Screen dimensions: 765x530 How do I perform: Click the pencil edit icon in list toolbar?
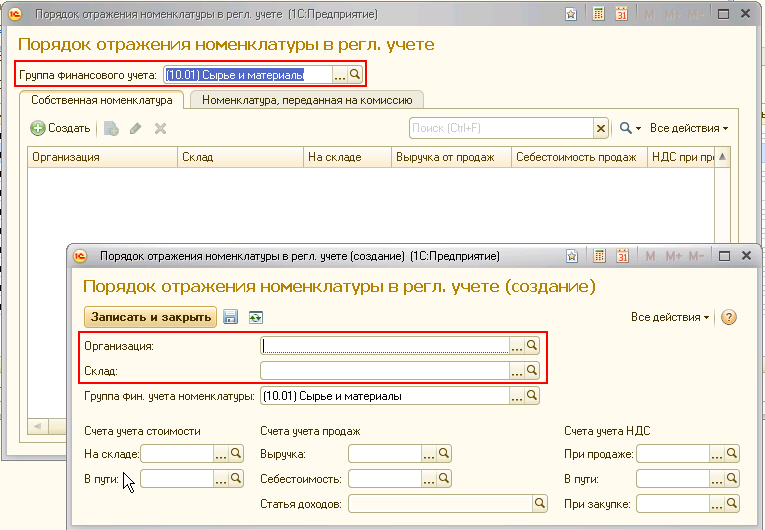click(x=136, y=128)
